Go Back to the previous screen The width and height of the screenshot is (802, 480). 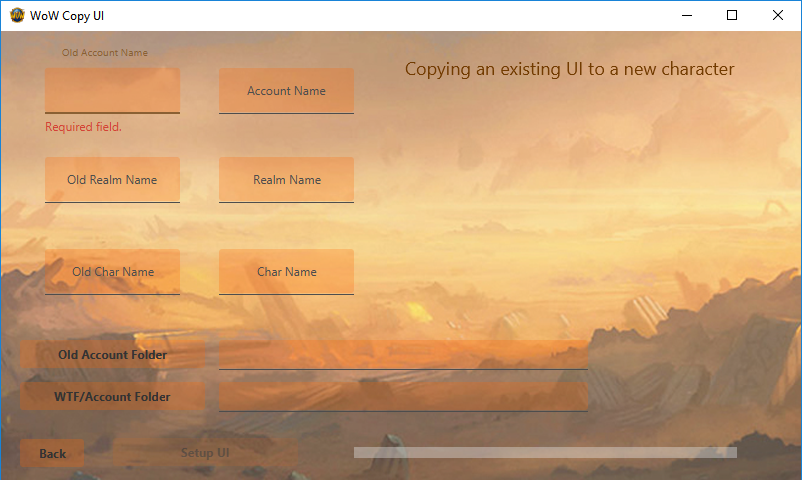point(52,453)
